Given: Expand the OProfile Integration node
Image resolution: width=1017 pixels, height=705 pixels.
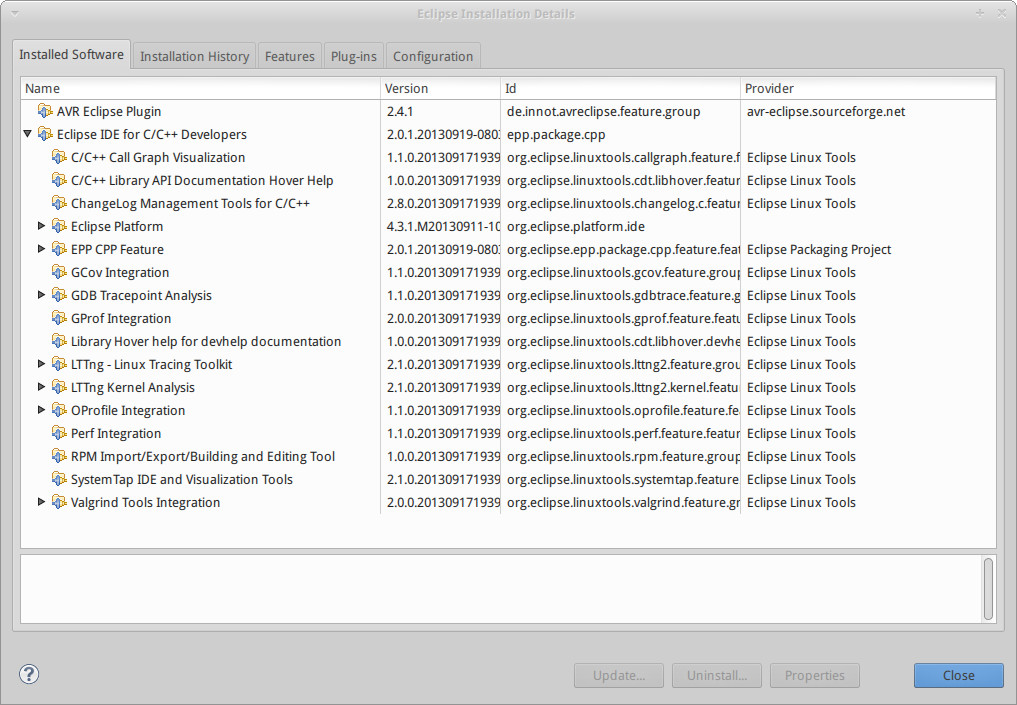Looking at the screenshot, I should click(42, 409).
